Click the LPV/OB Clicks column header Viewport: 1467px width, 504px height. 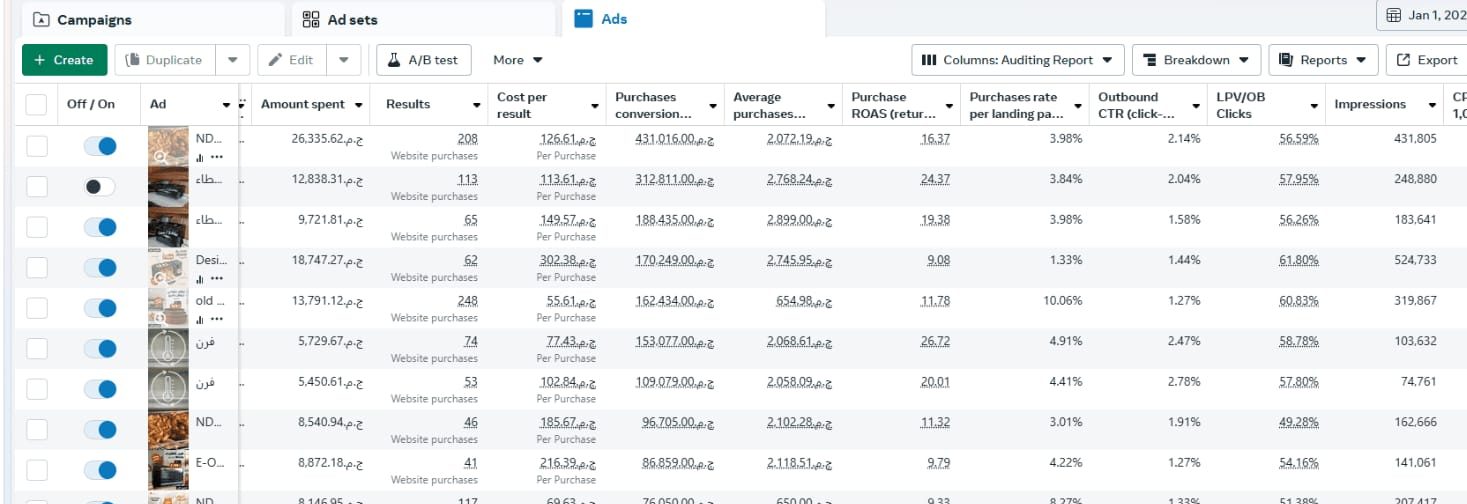(x=1240, y=105)
